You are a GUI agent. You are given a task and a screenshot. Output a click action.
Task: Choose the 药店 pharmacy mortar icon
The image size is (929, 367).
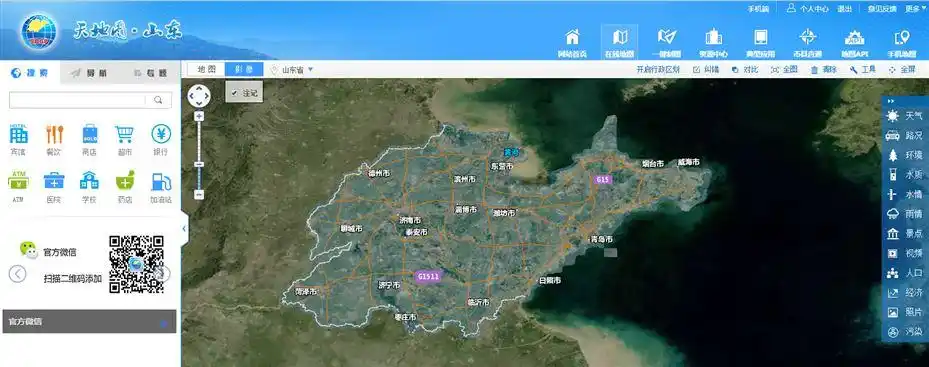[x=125, y=180]
